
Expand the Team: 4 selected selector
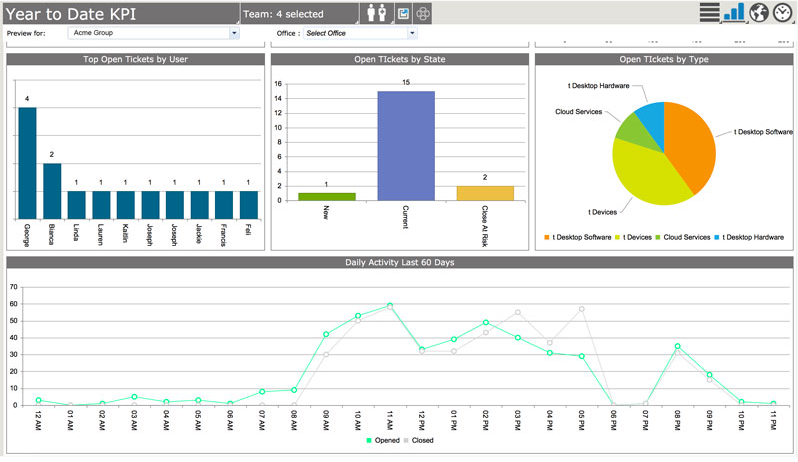[300, 14]
